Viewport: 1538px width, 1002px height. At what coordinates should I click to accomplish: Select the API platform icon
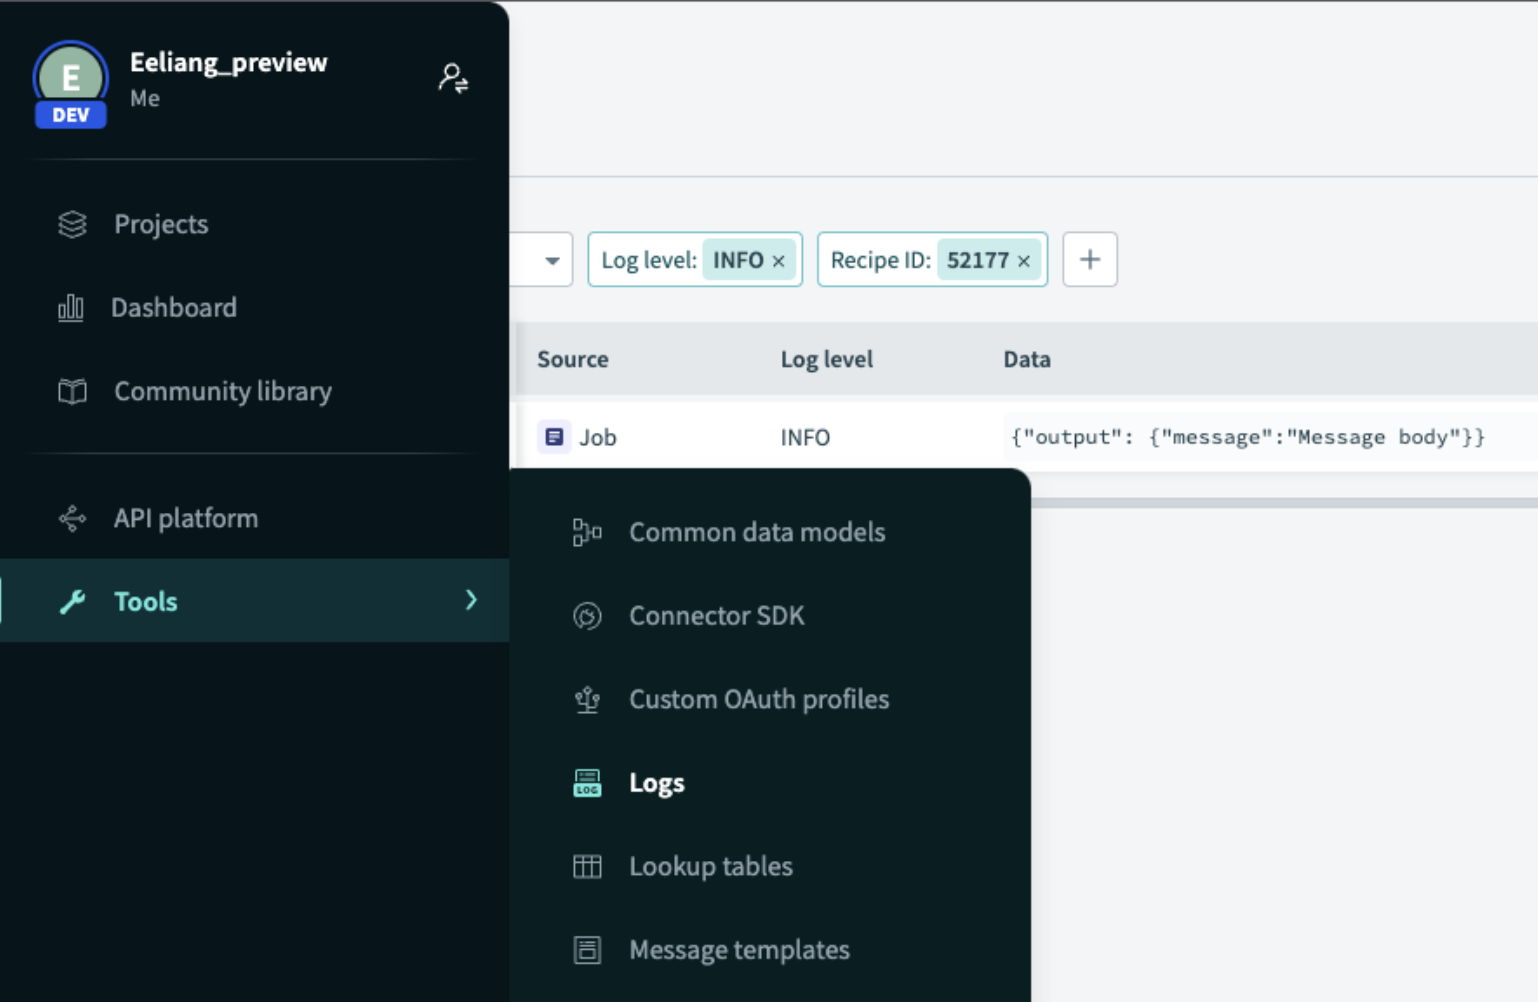(71, 518)
